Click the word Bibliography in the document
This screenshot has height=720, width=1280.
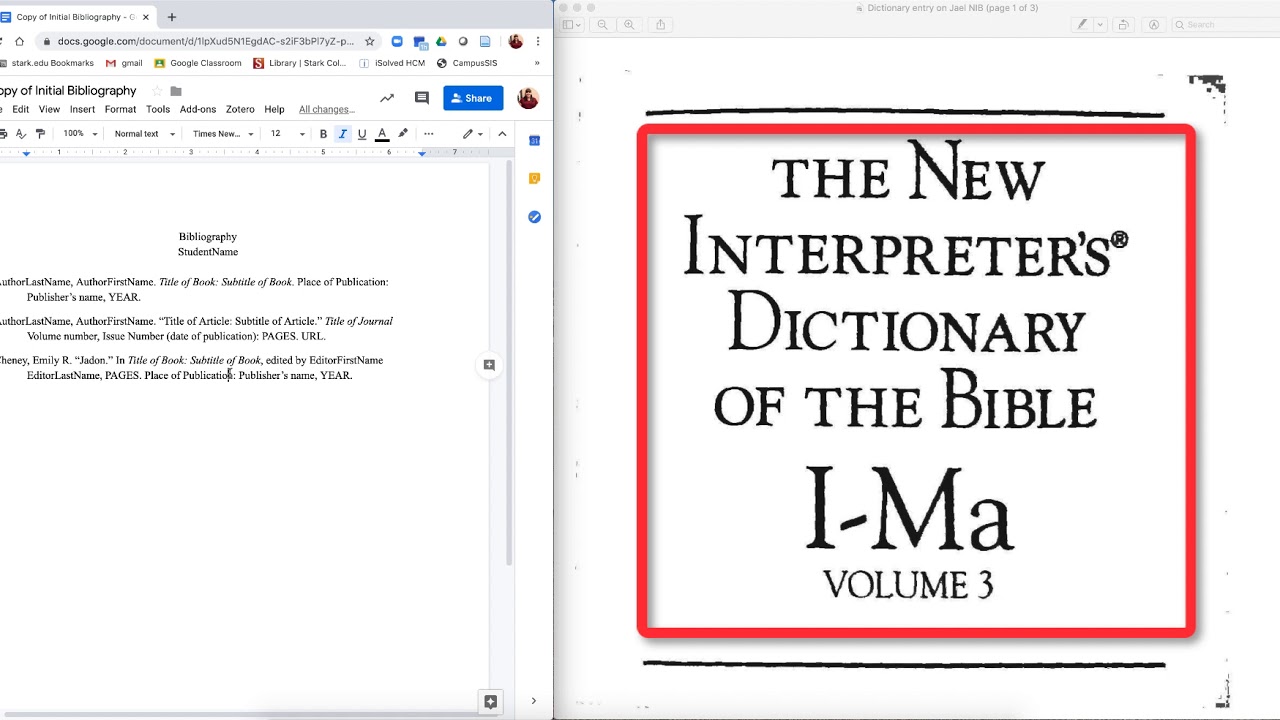208,237
